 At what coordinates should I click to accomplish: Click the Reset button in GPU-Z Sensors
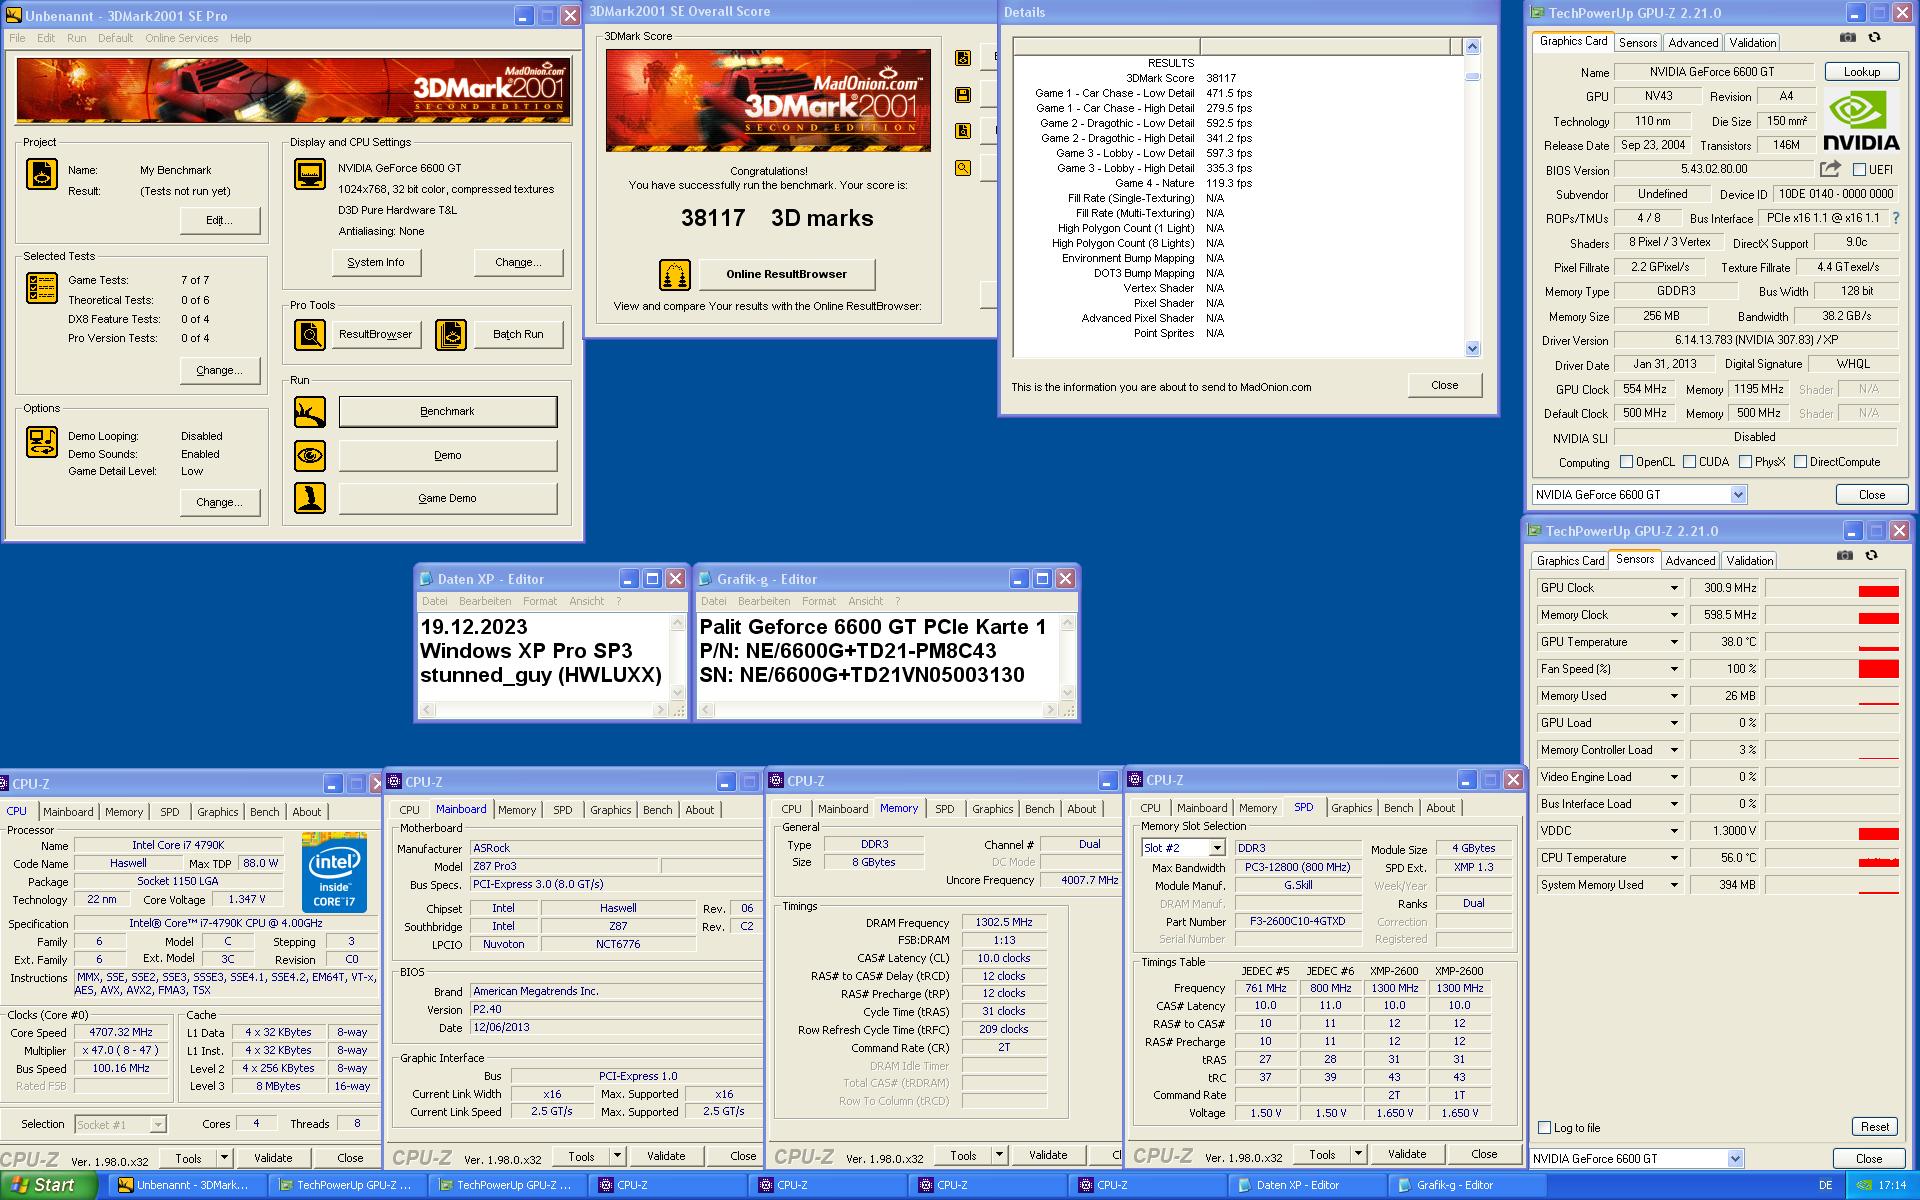[1875, 1126]
